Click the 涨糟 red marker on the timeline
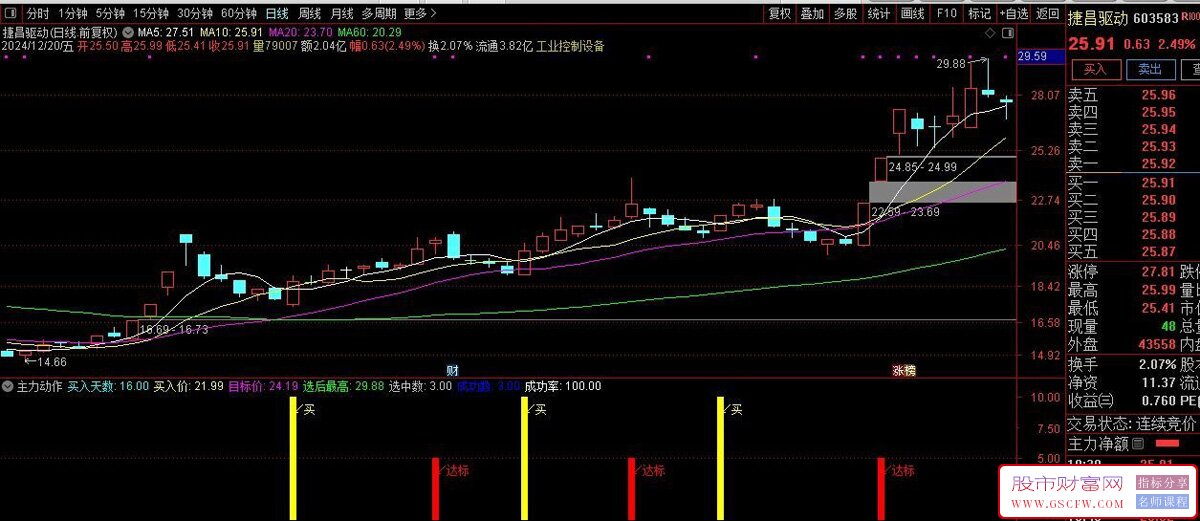 coord(904,370)
